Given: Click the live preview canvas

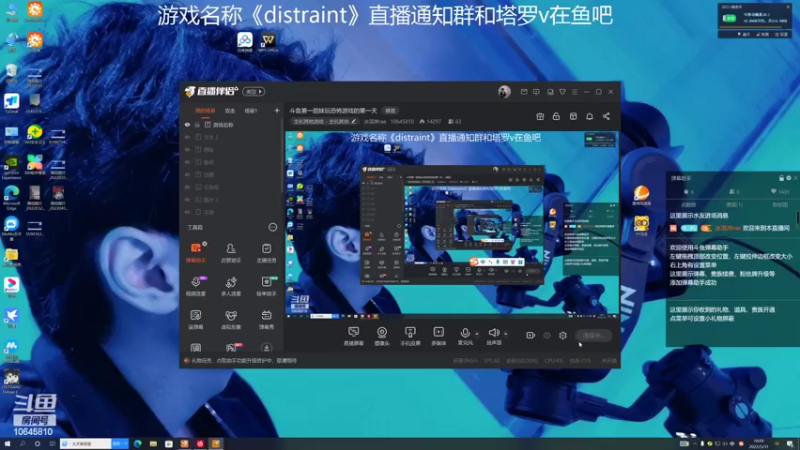Looking at the screenshot, I should pyautogui.click(x=452, y=224).
